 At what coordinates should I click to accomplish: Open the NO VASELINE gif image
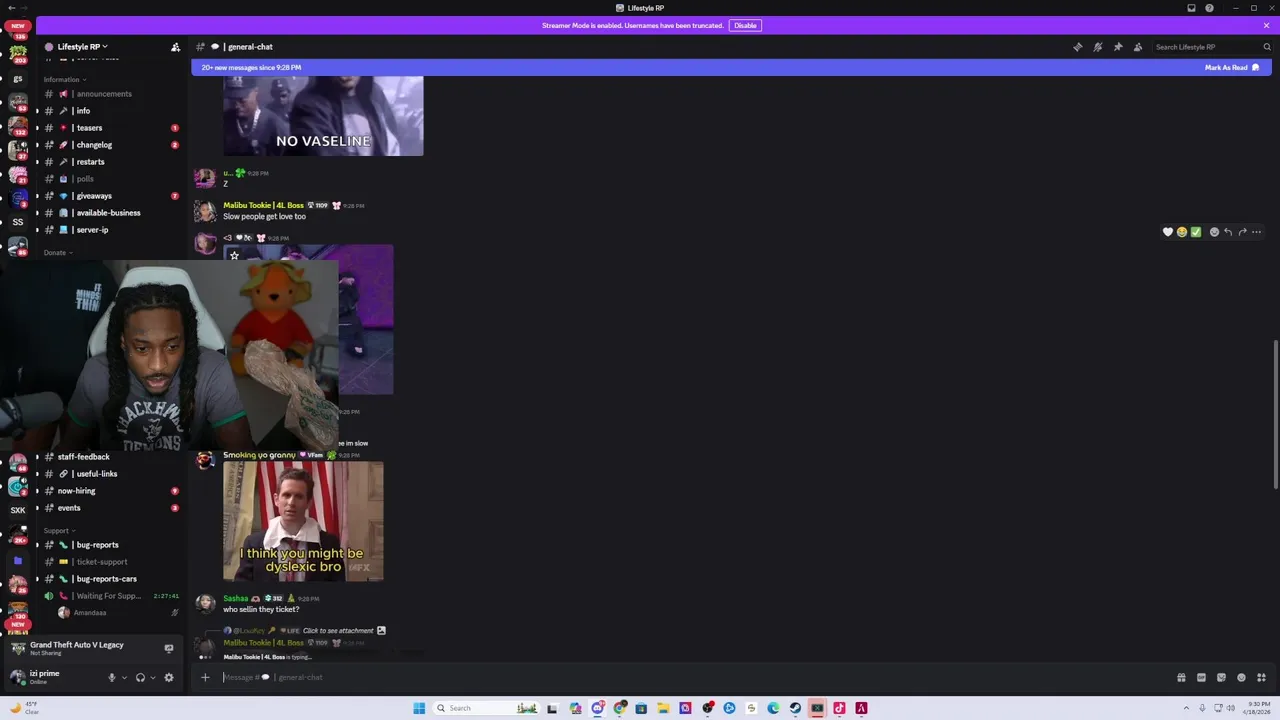click(x=323, y=116)
